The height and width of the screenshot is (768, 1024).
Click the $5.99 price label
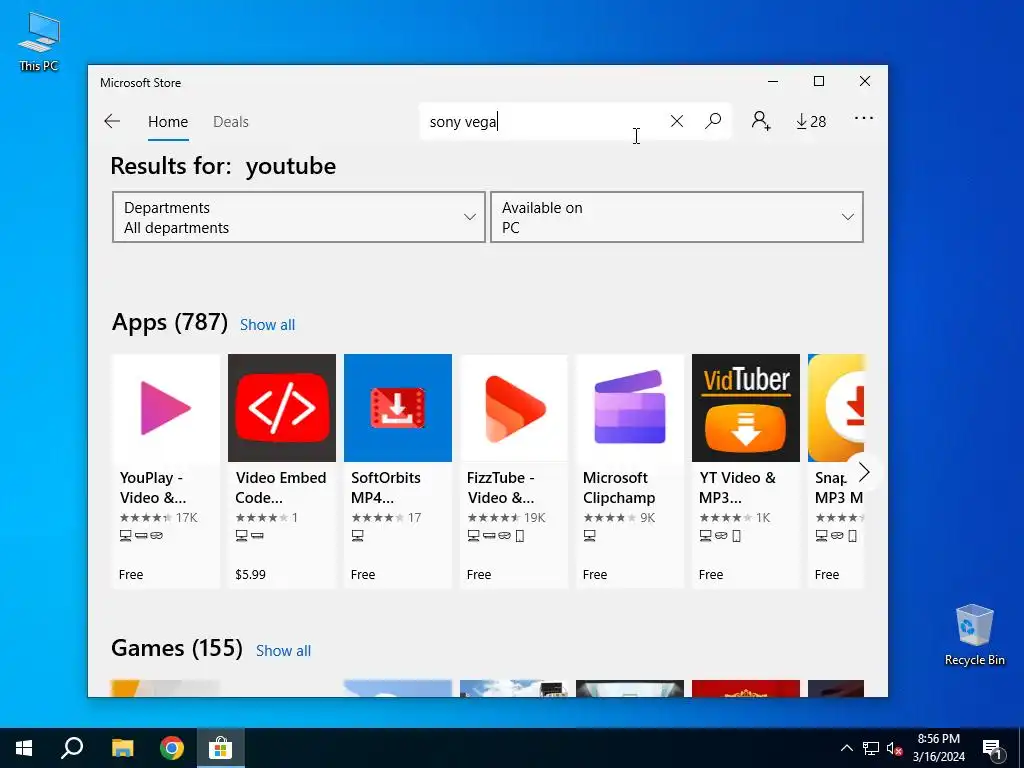pos(250,575)
